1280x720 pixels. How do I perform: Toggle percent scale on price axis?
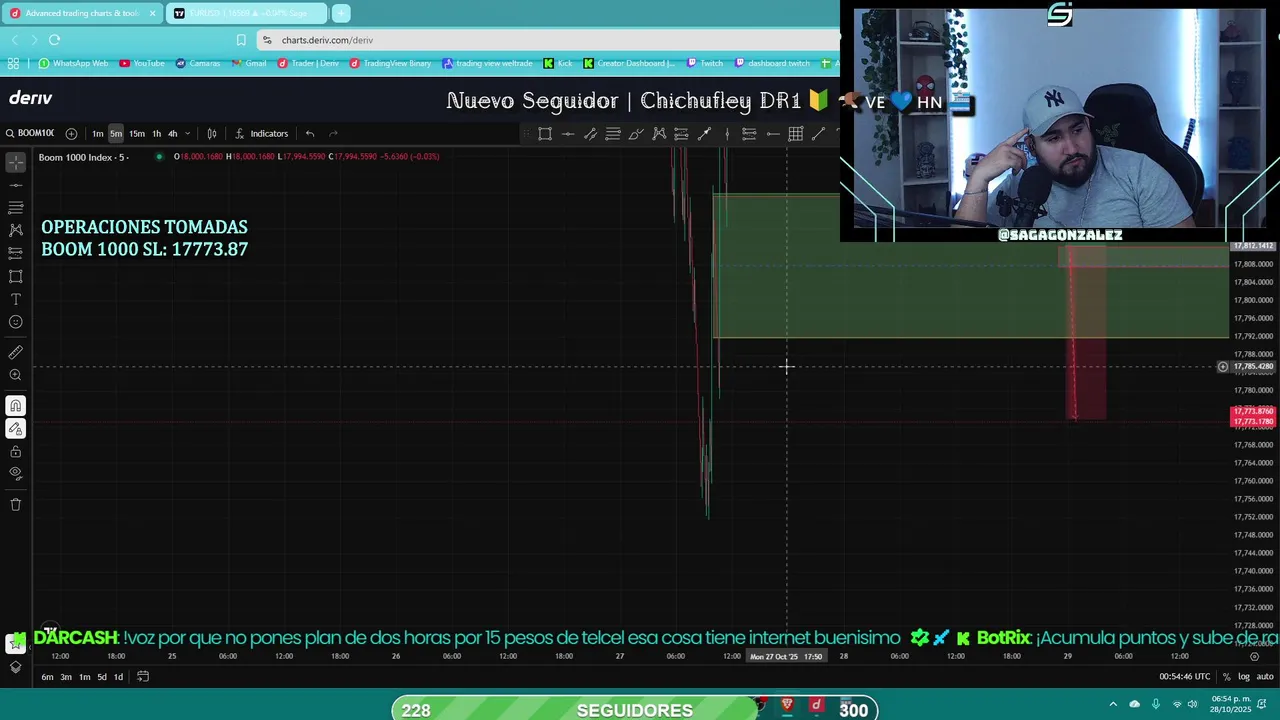(1226, 677)
